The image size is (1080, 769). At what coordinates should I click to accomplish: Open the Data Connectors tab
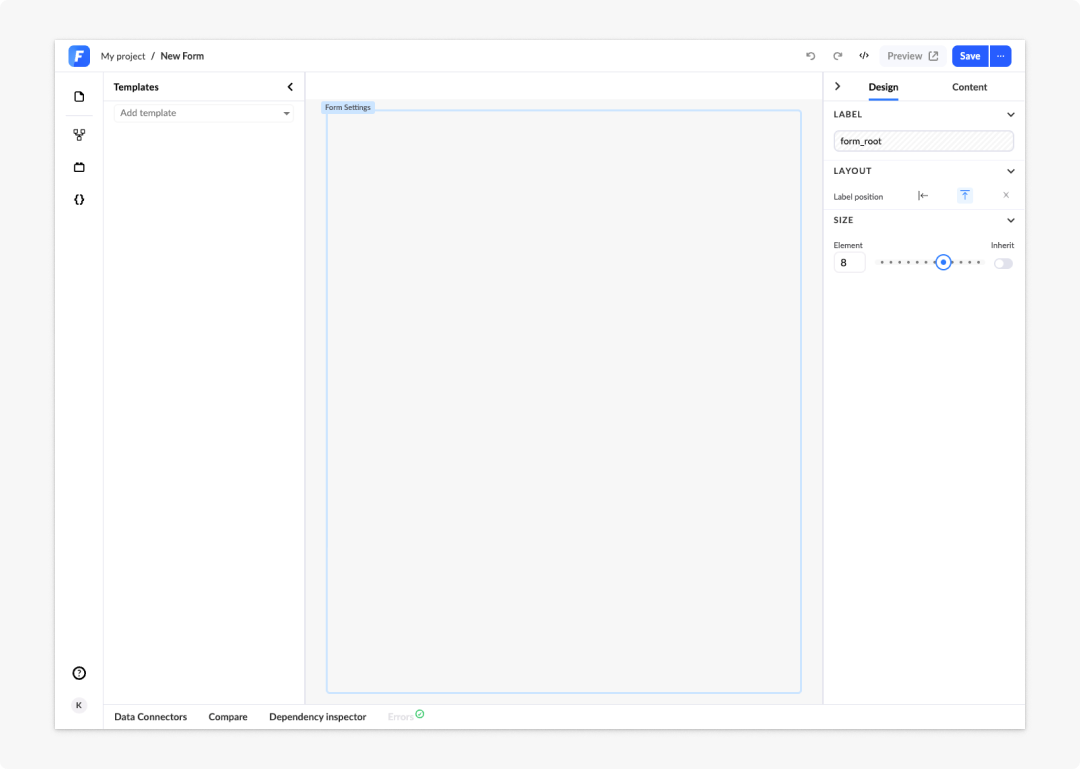[151, 717]
